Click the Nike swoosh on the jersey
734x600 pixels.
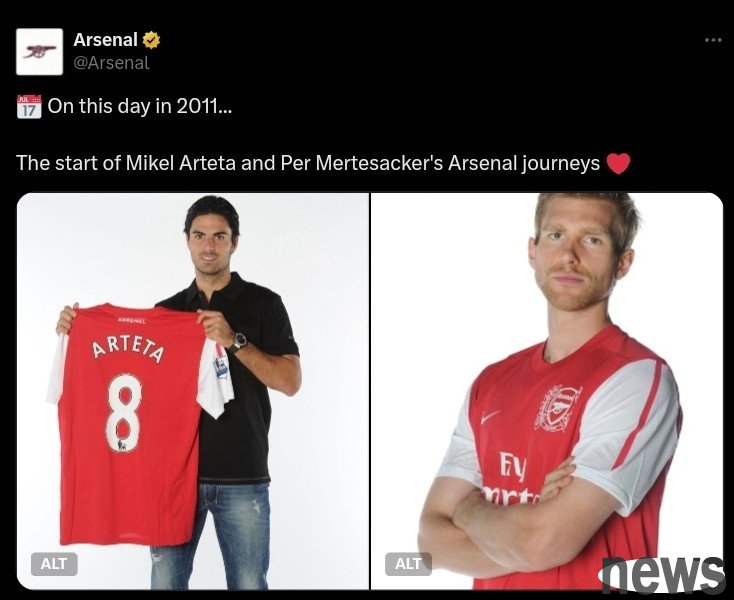pyautogui.click(x=490, y=416)
